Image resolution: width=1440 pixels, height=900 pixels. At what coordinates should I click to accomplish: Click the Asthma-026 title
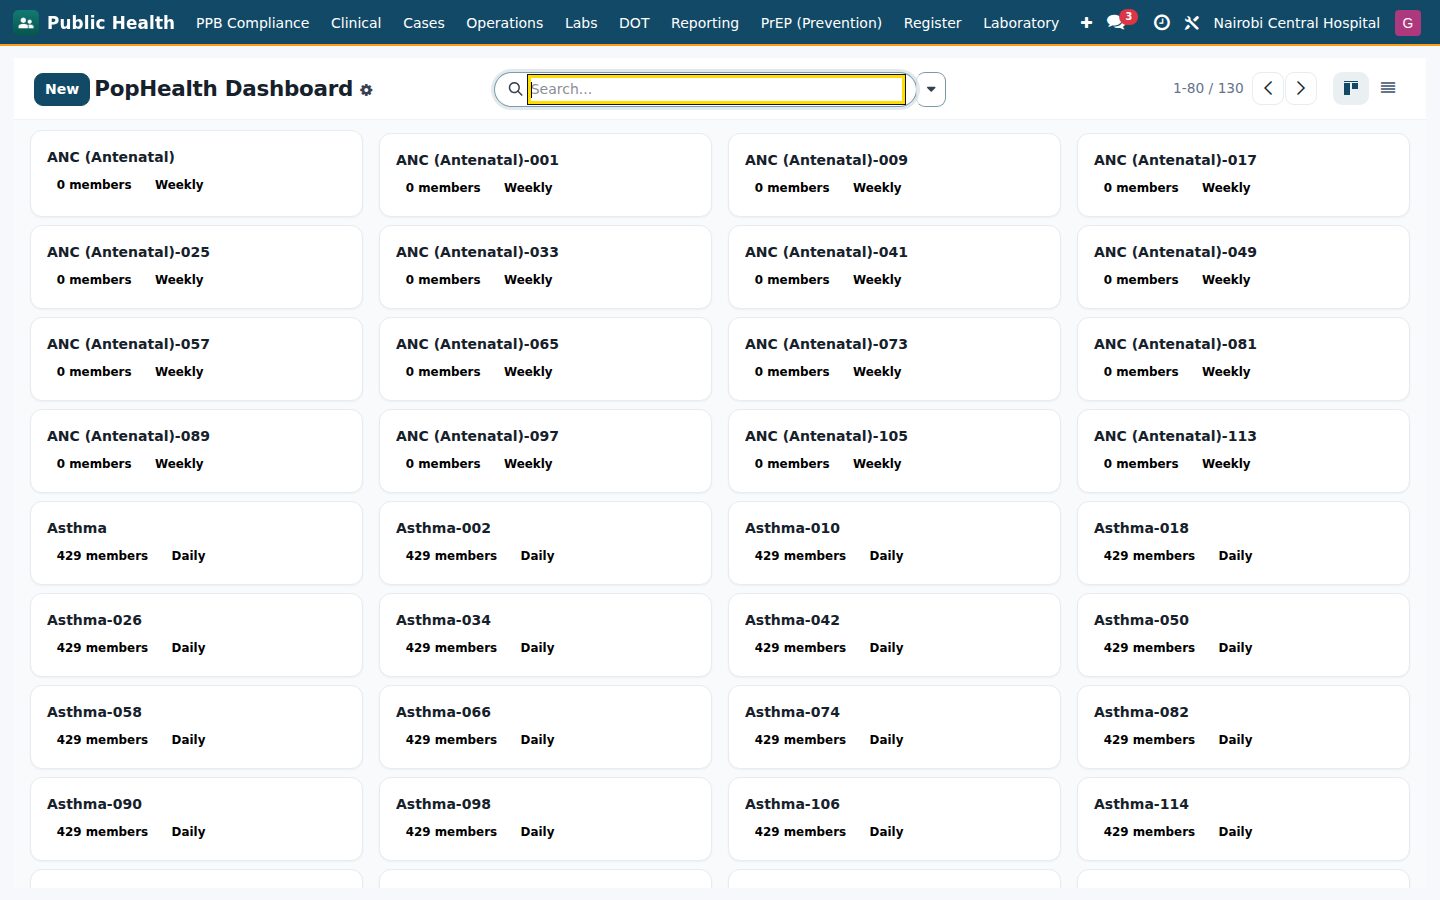(x=94, y=620)
